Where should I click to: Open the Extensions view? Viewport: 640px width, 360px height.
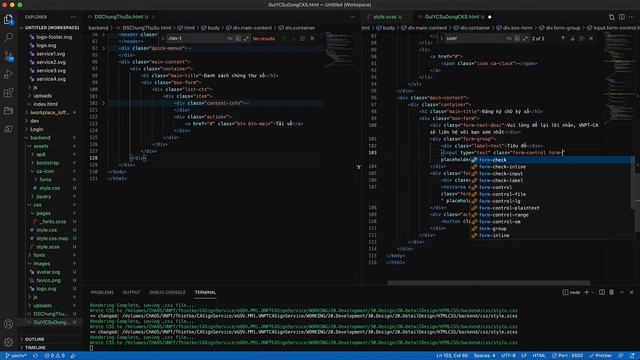[x=9, y=93]
